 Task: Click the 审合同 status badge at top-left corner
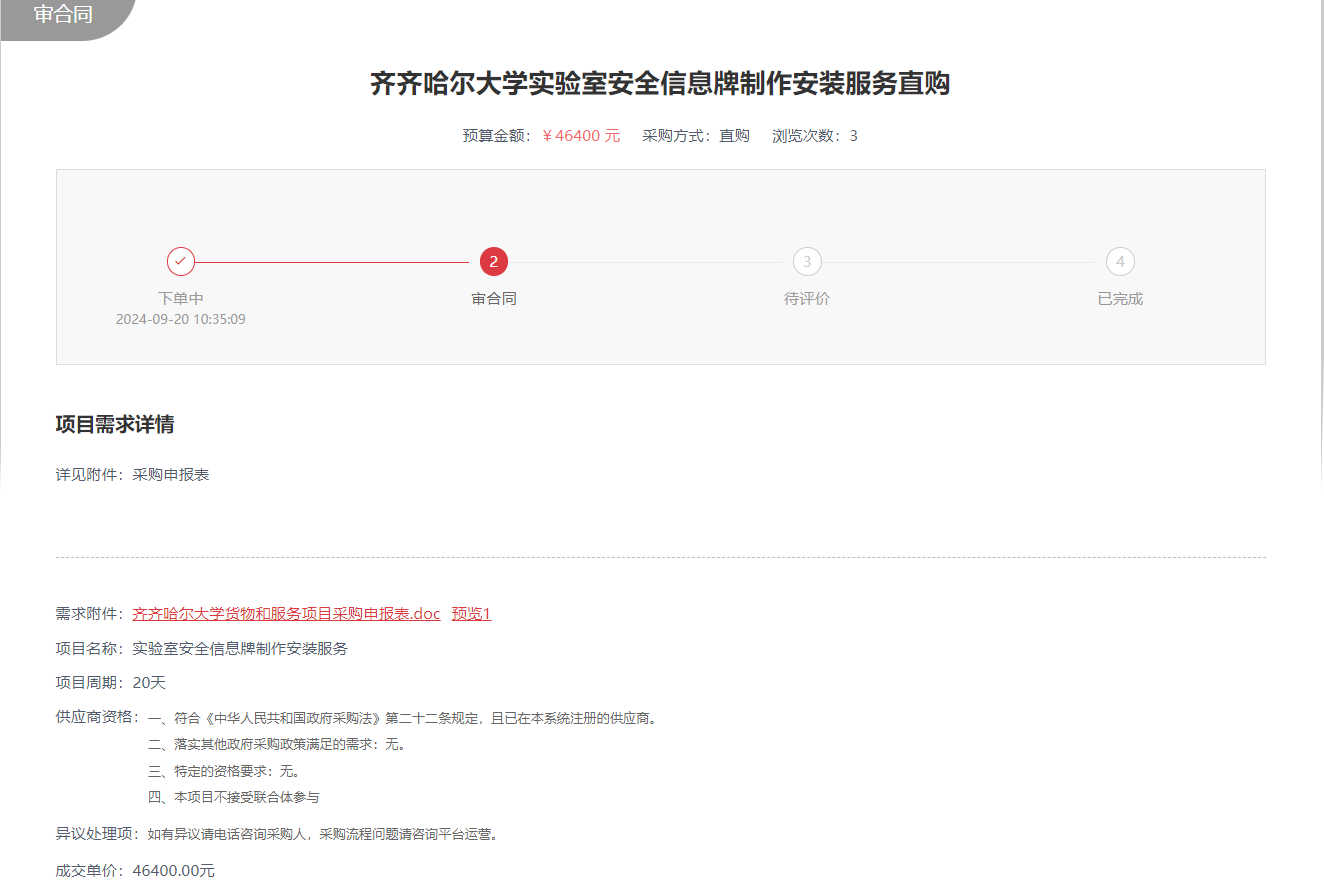click(x=63, y=16)
